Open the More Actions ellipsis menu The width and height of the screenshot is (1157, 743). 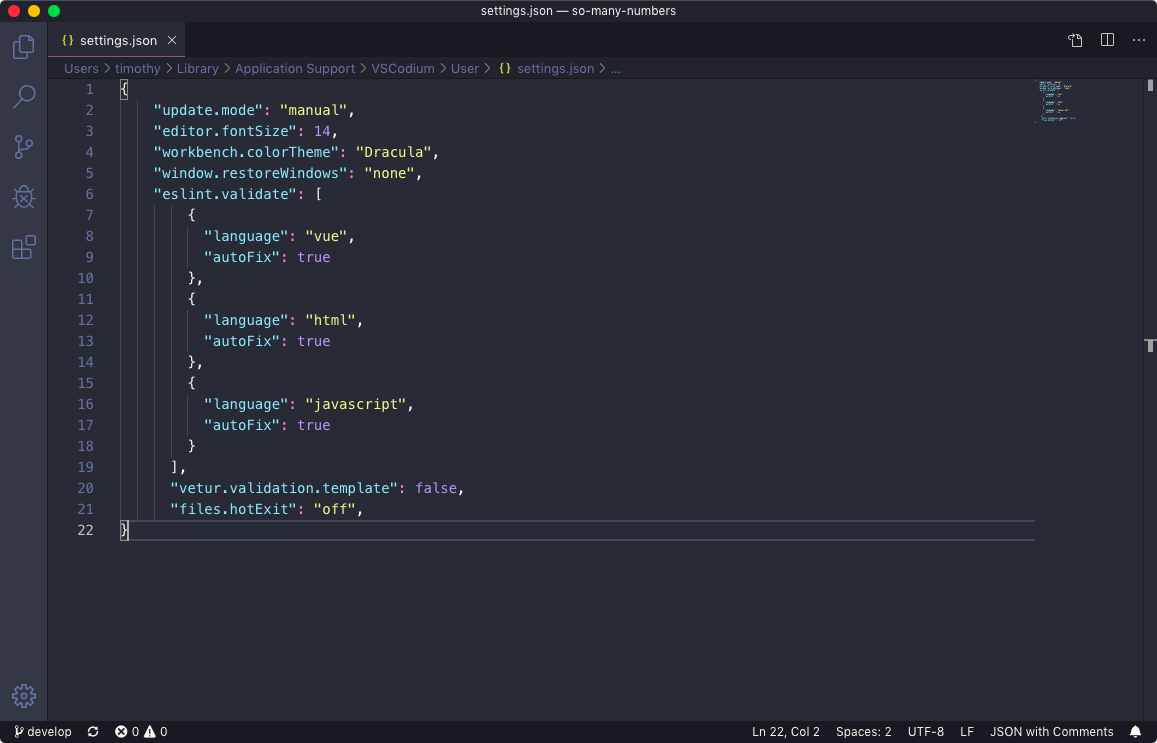1138,40
